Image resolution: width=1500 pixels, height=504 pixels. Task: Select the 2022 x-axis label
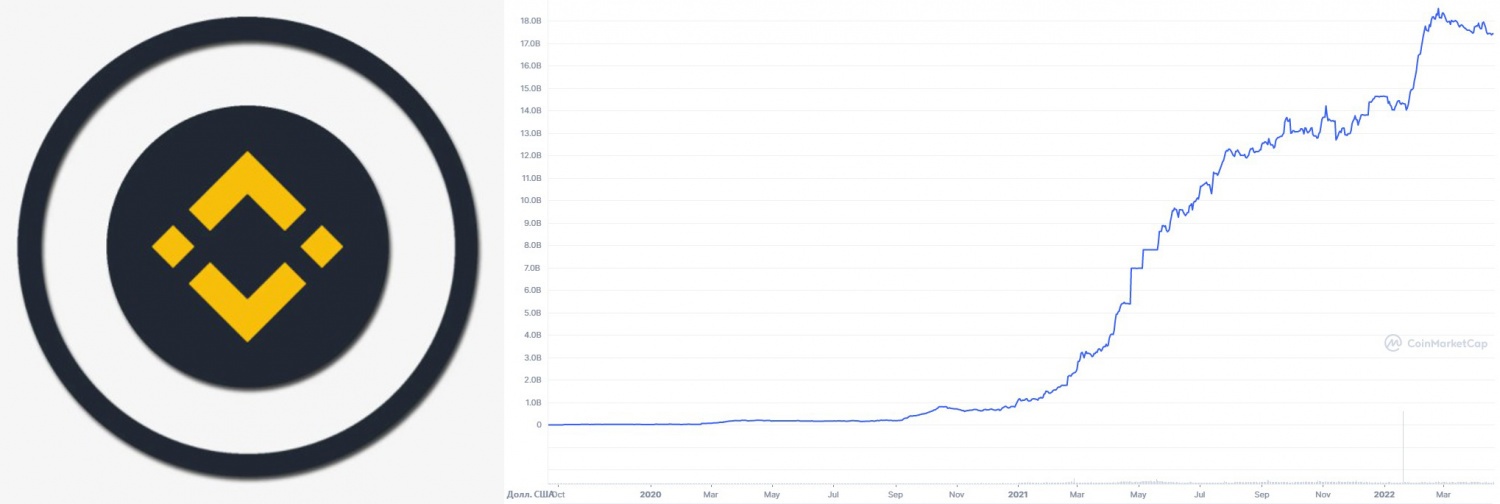pyautogui.click(x=1385, y=494)
